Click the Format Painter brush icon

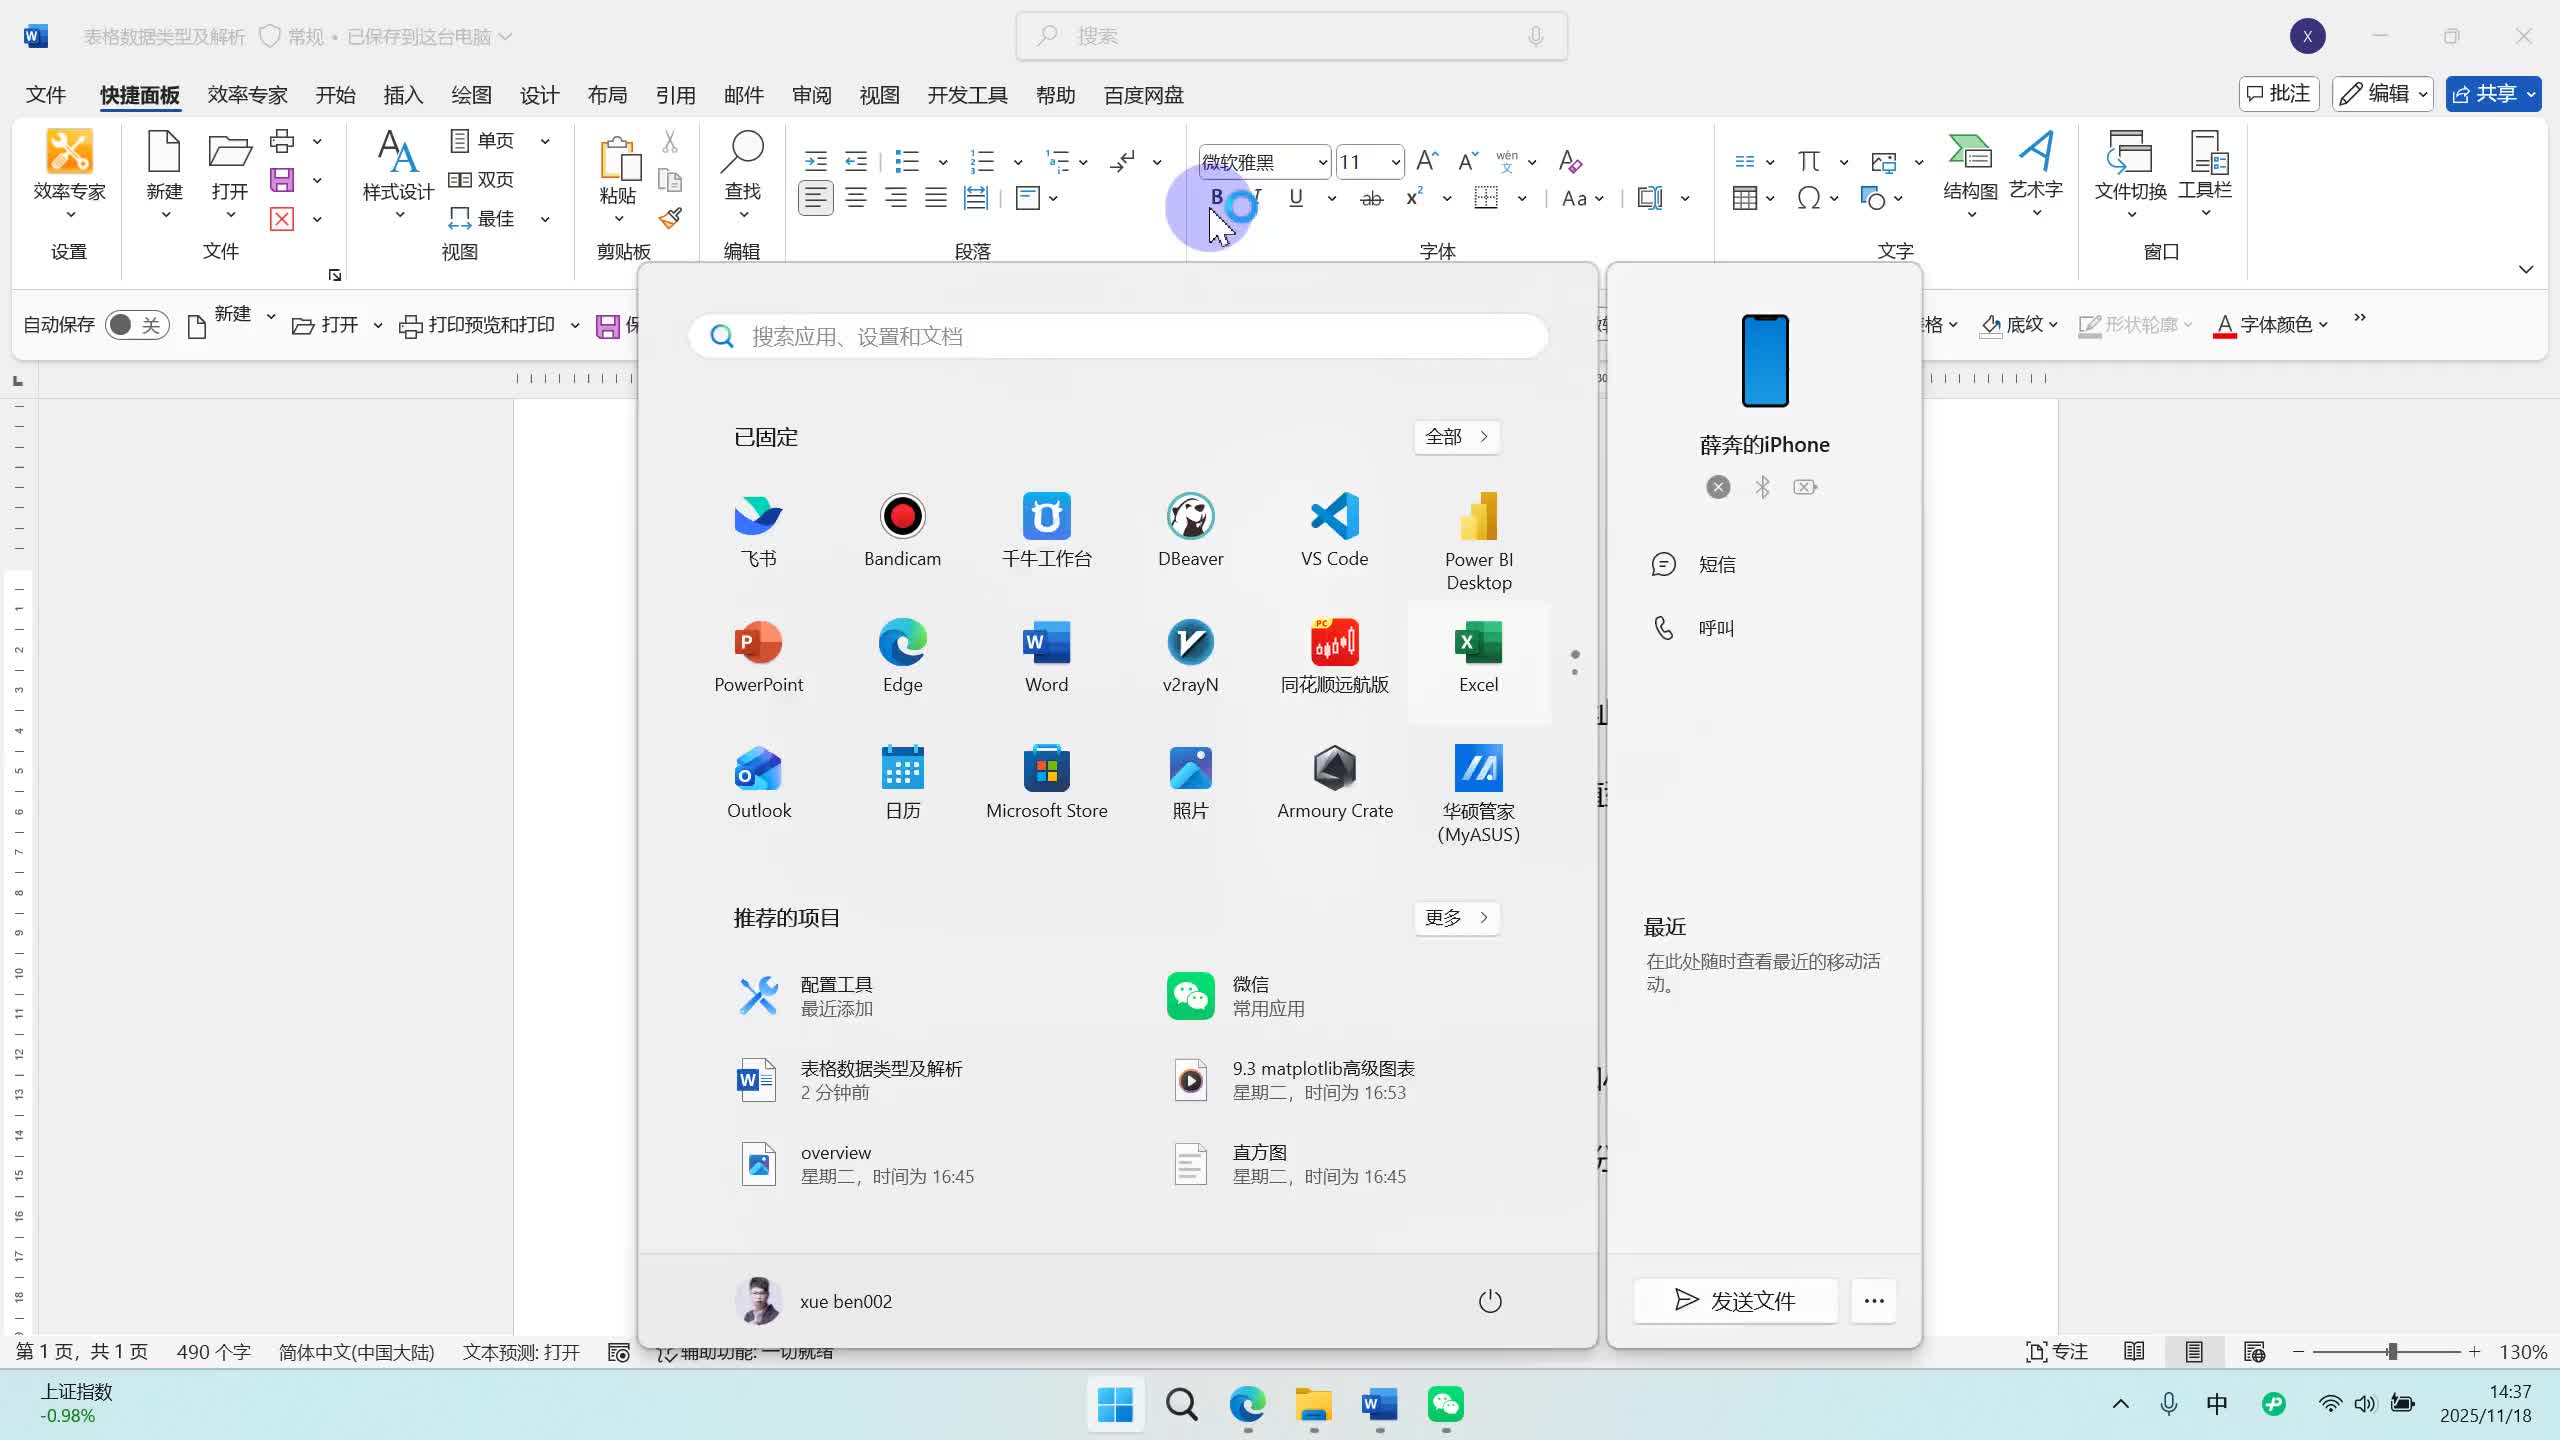670,218
